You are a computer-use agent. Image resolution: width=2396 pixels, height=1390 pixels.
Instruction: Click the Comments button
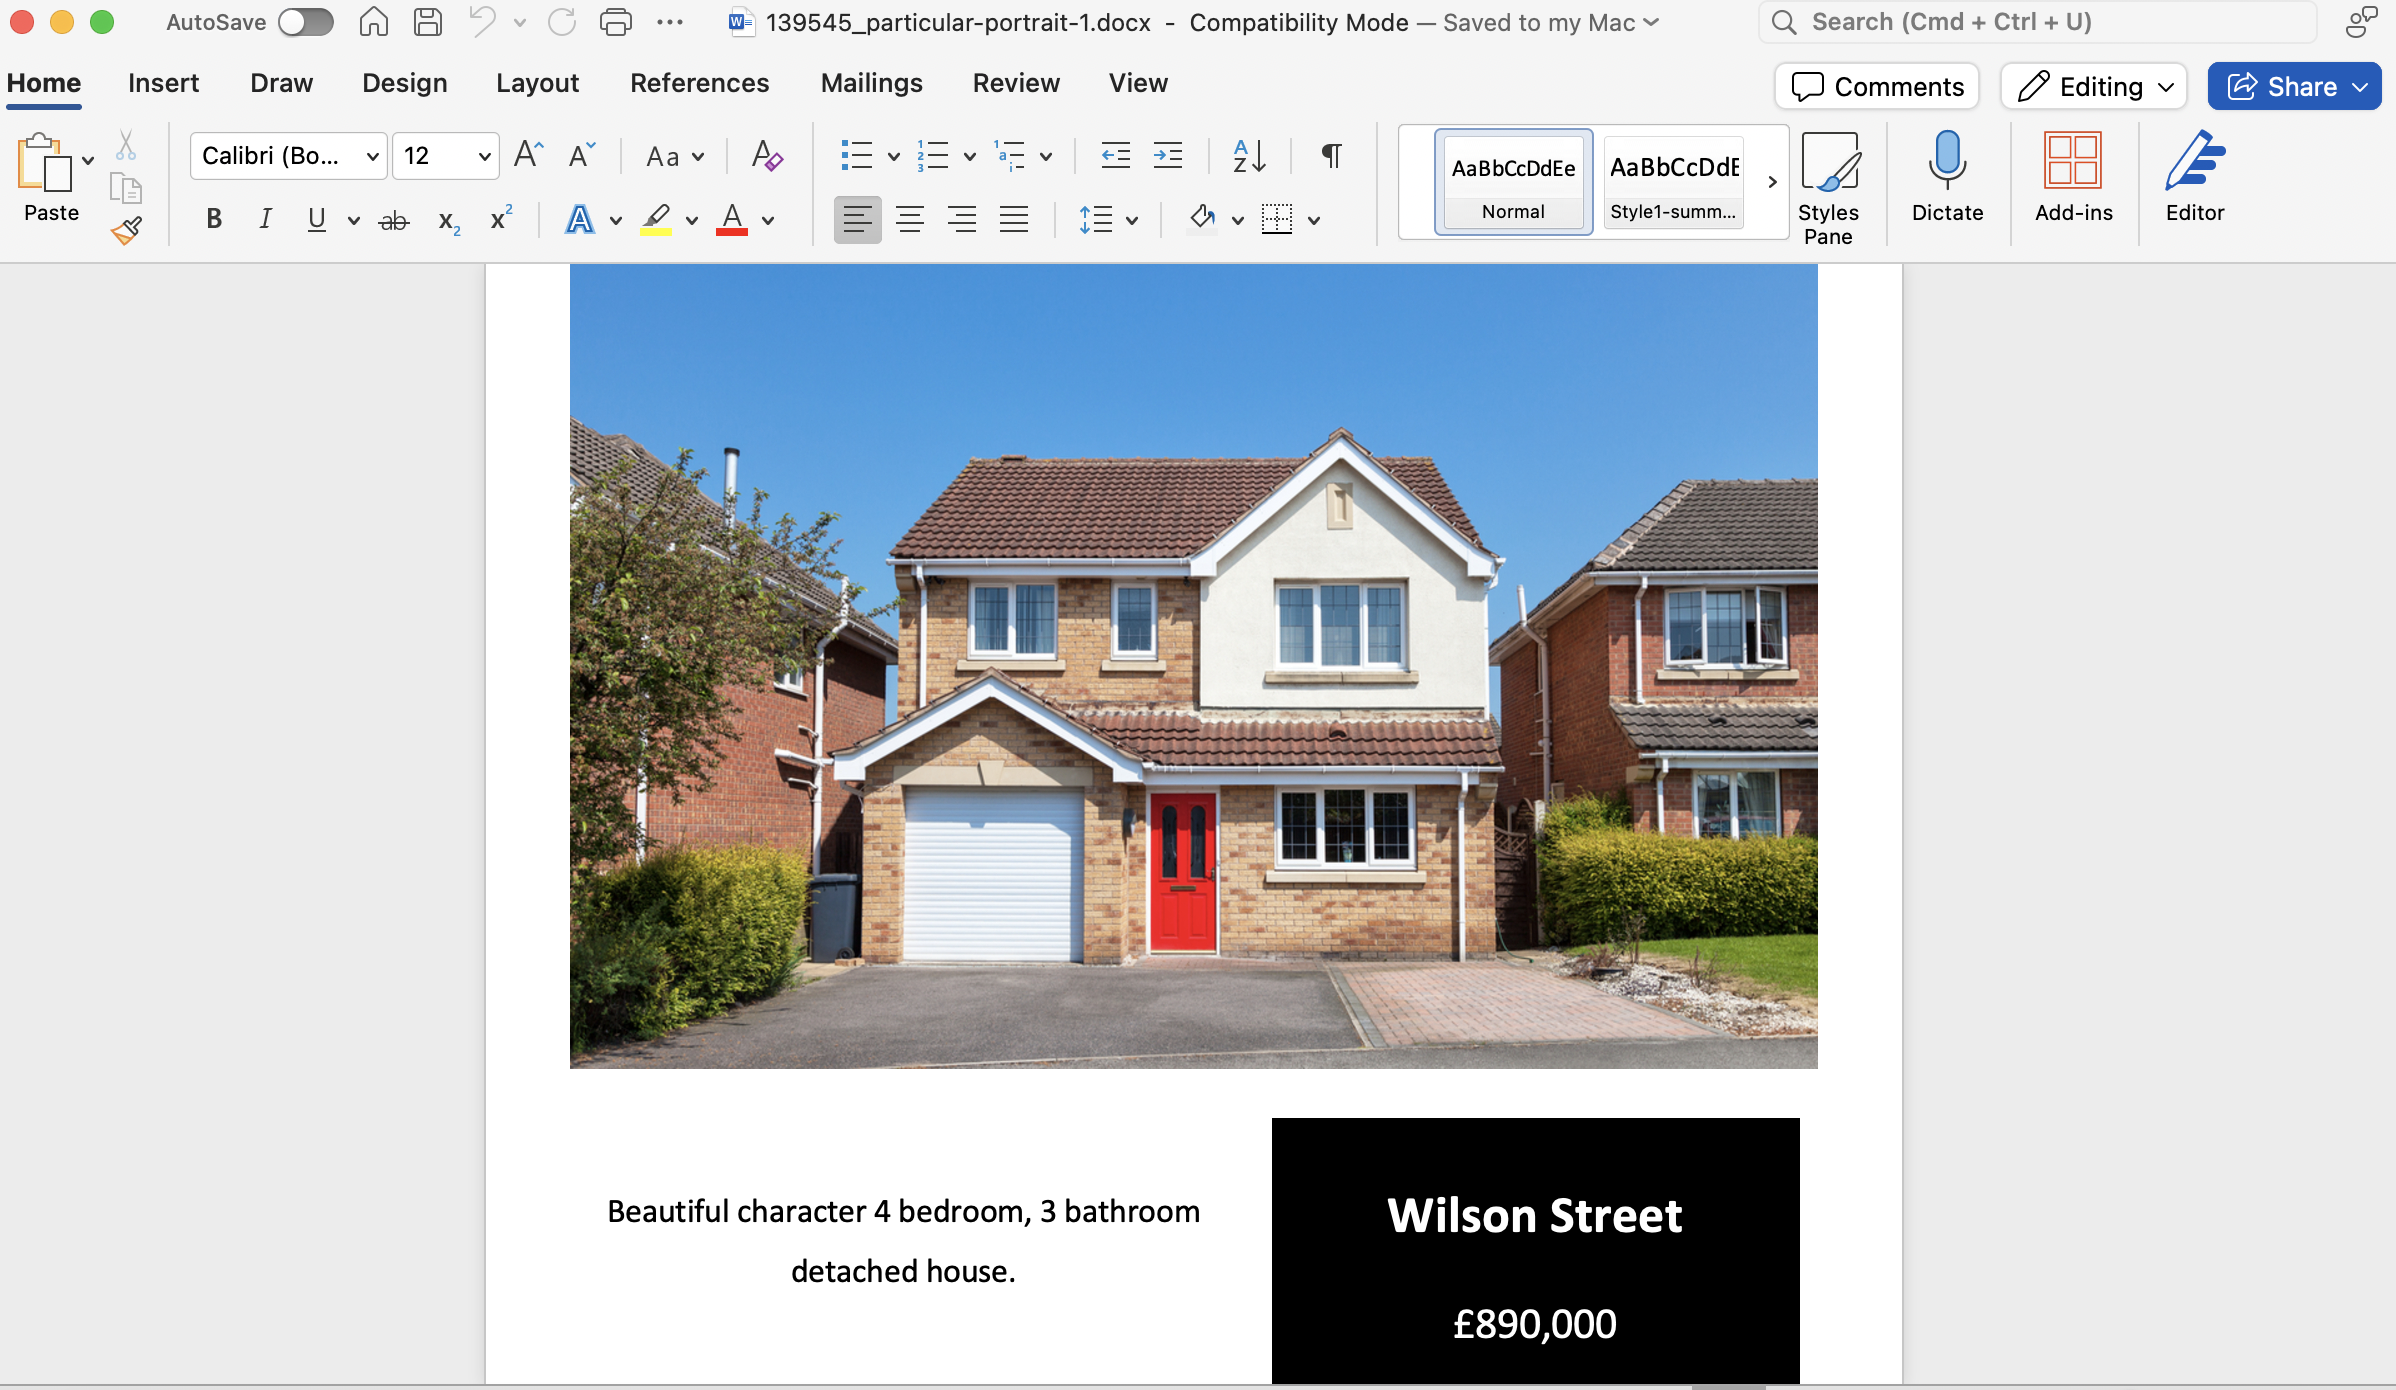1877,87
